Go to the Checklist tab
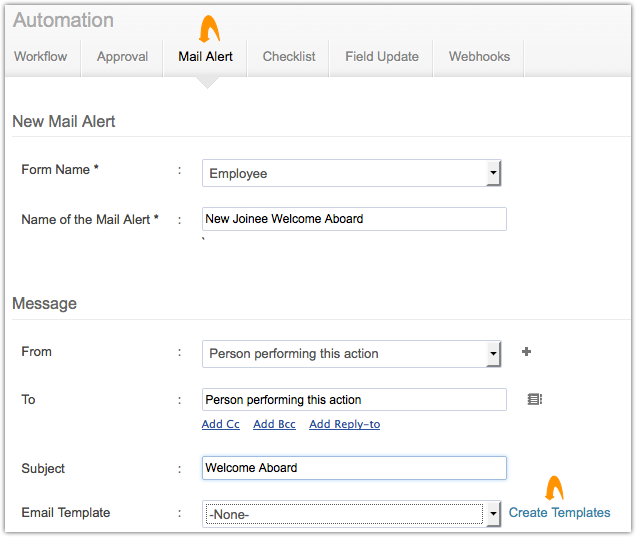 coord(288,57)
